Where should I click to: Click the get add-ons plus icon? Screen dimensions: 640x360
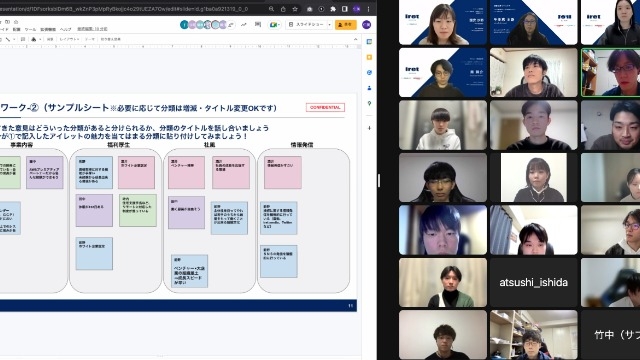[369, 128]
